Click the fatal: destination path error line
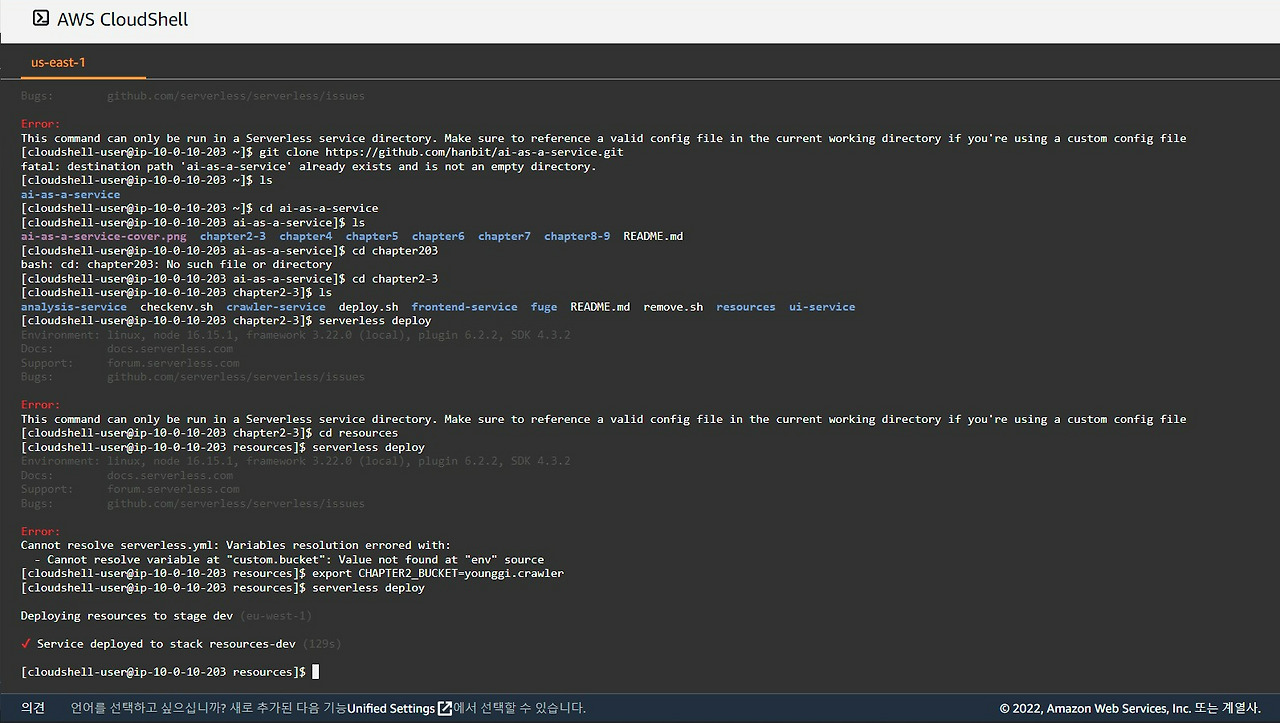The image size is (1280, 723). coord(308,166)
